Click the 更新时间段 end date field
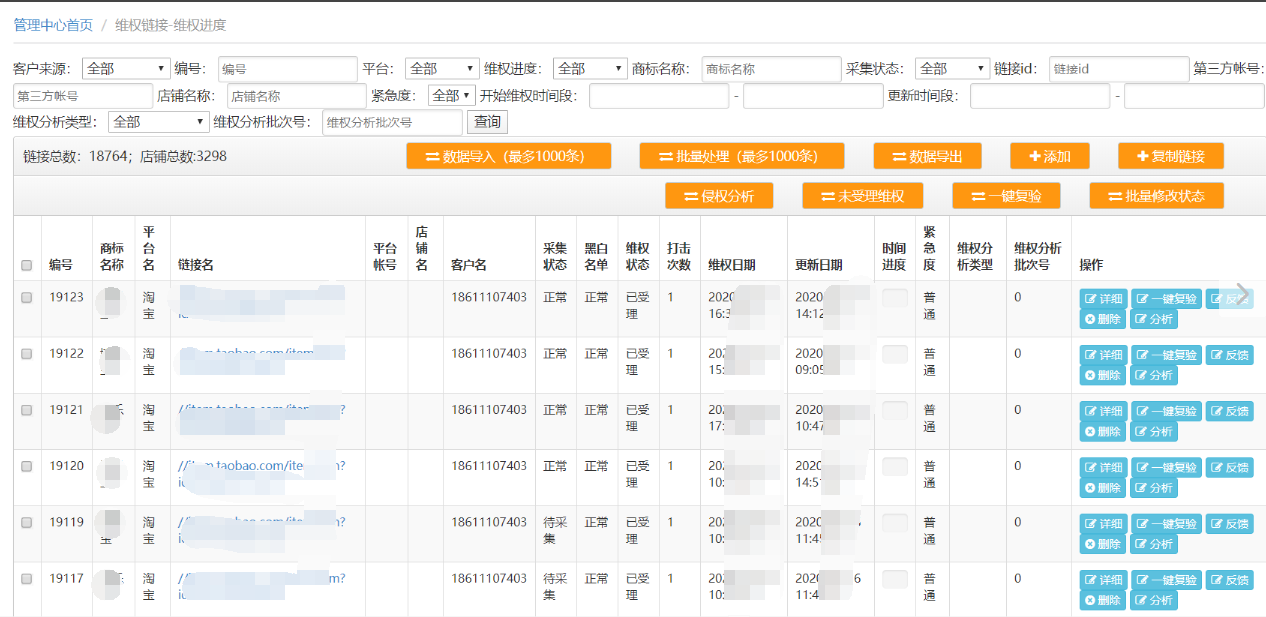 pos(1194,96)
